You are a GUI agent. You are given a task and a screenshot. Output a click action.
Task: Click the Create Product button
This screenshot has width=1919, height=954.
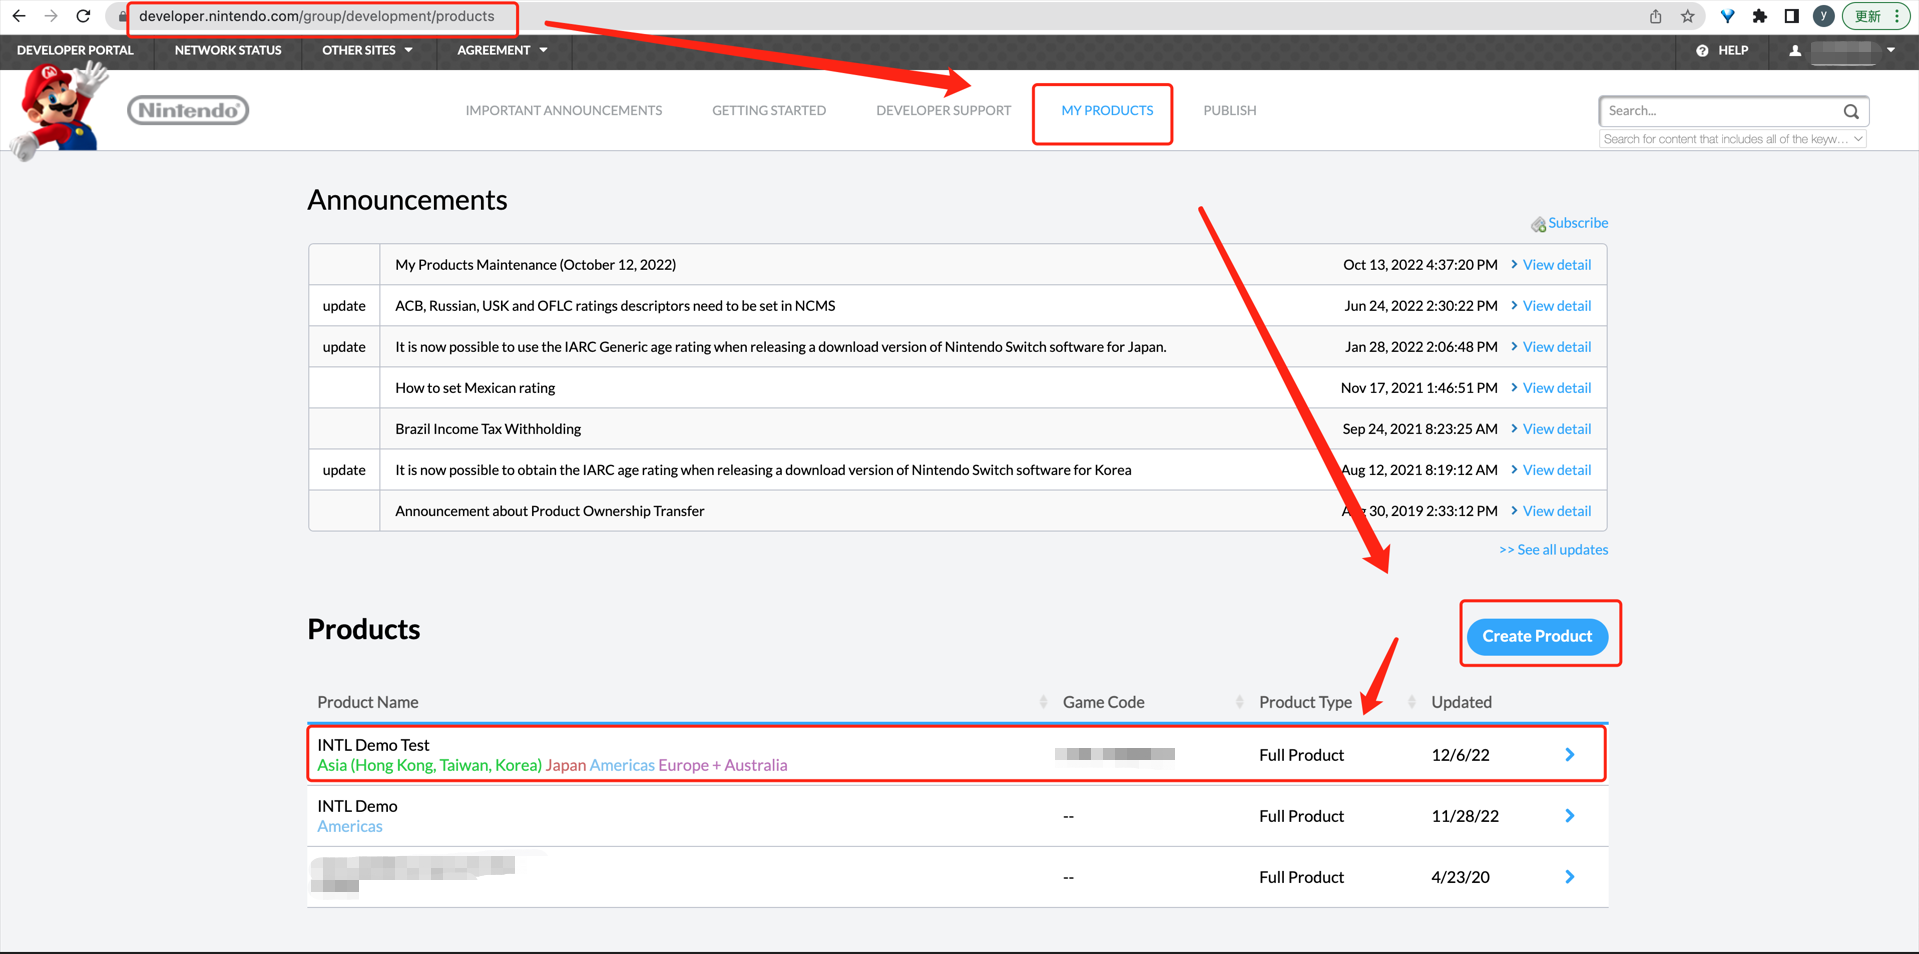[x=1537, y=636]
